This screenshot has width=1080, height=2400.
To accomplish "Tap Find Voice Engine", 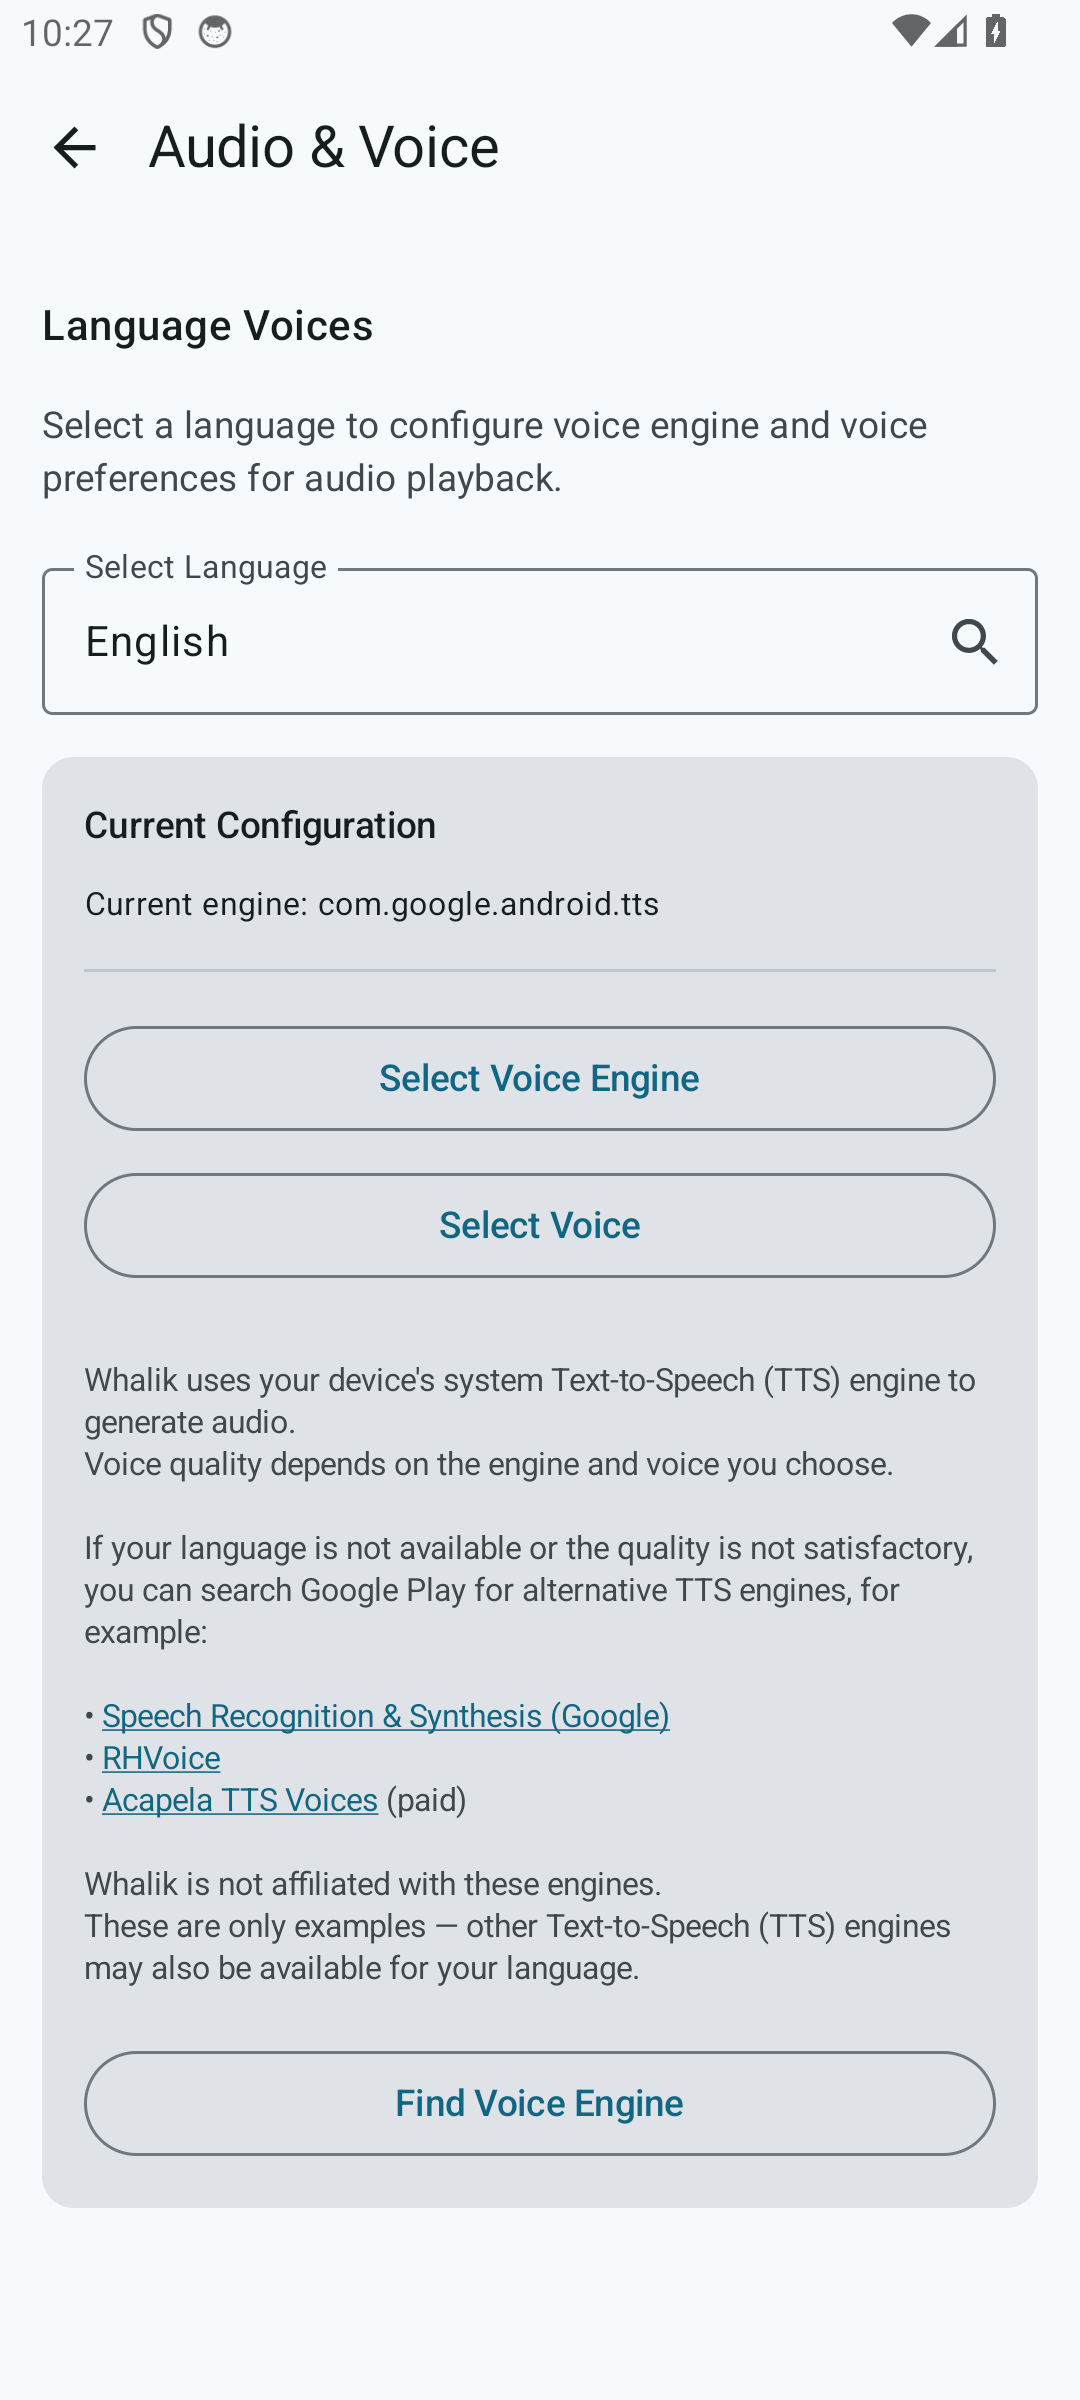I will tap(539, 2103).
